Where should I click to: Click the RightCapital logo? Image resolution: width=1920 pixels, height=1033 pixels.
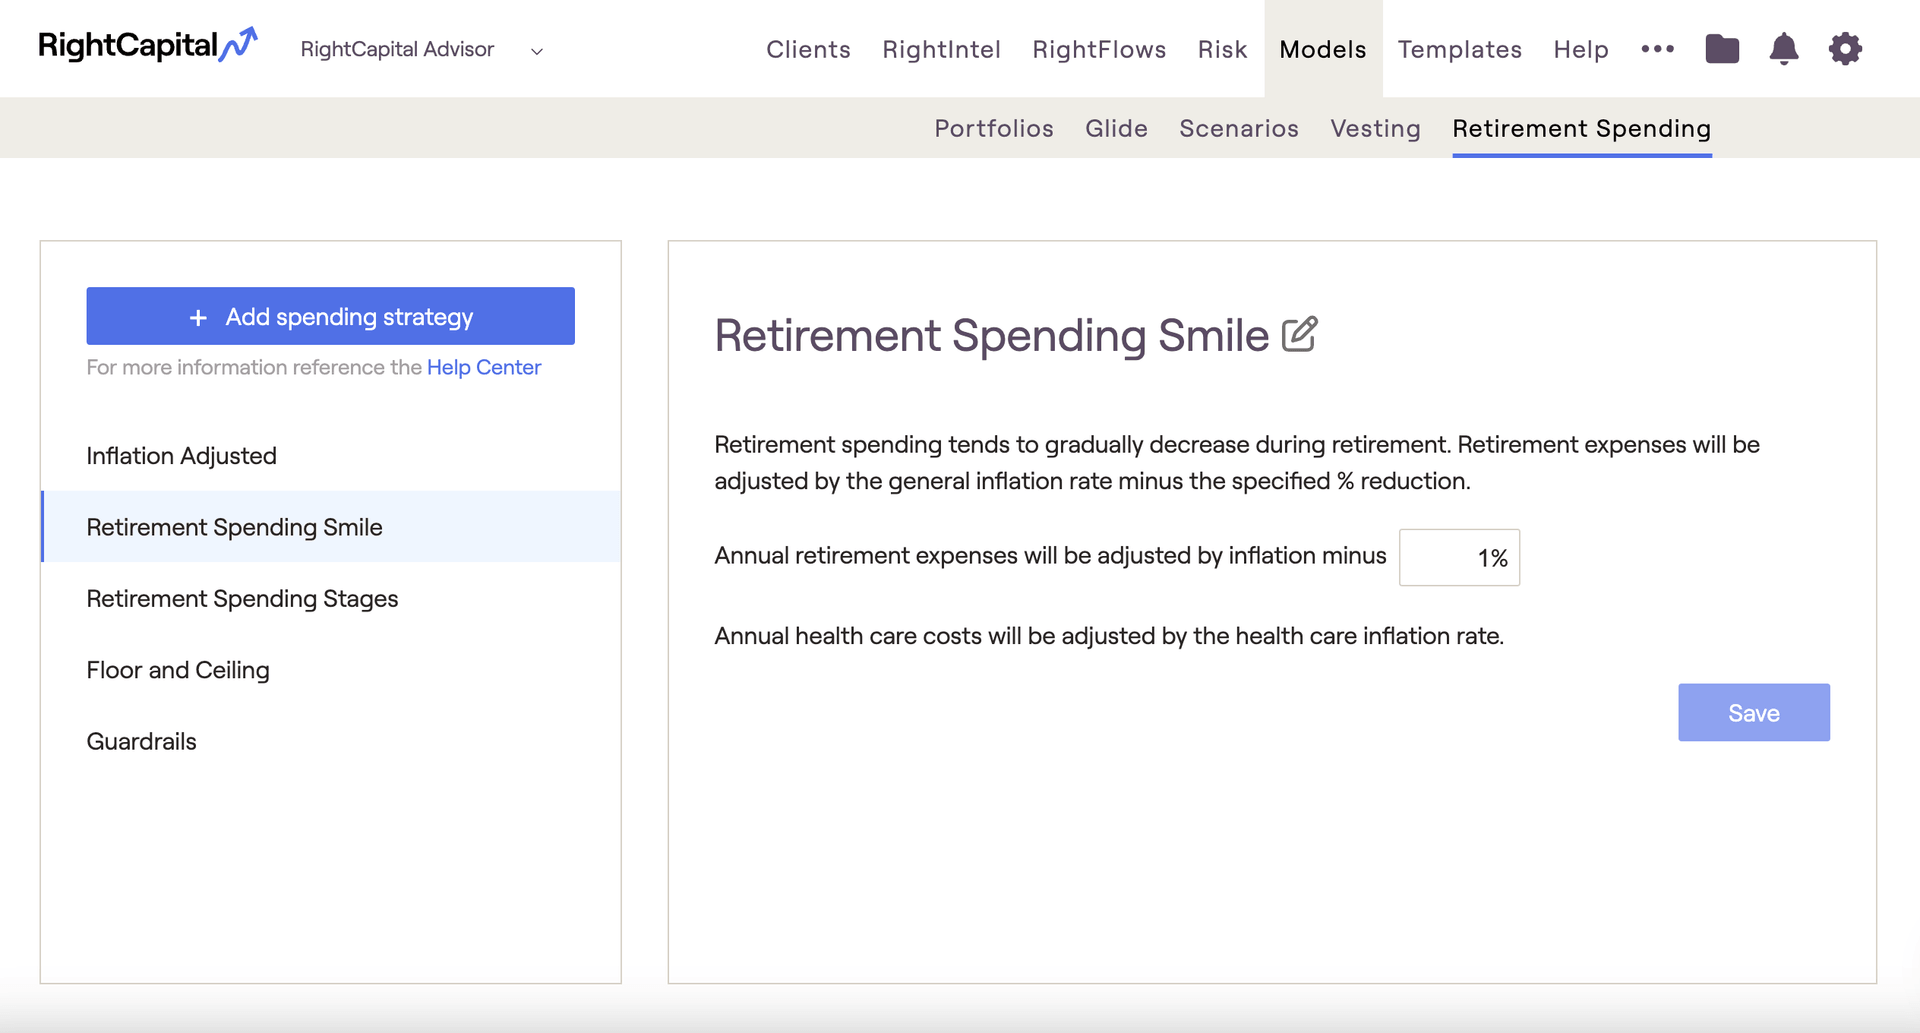(x=148, y=46)
